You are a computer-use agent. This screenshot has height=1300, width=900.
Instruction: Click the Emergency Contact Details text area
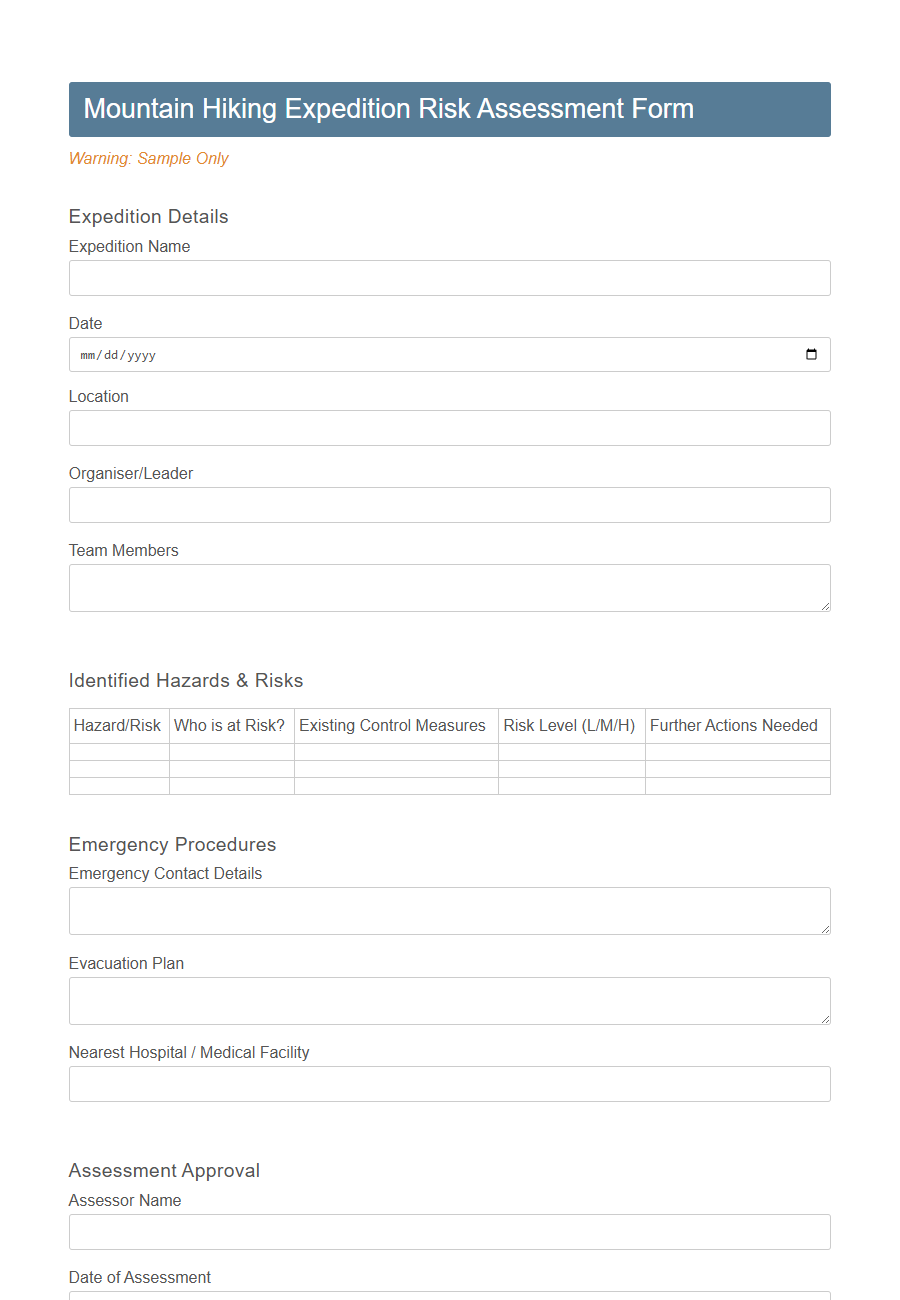(448, 910)
